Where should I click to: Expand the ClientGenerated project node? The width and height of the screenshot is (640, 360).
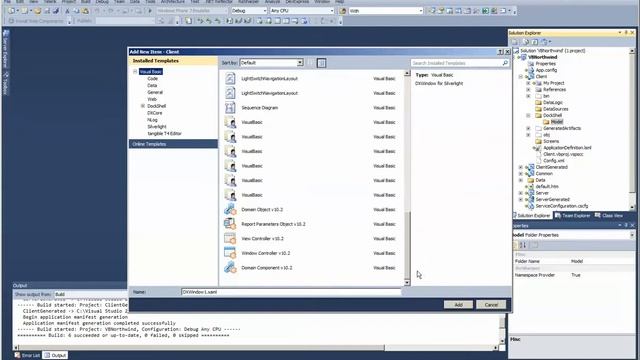tap(521, 167)
